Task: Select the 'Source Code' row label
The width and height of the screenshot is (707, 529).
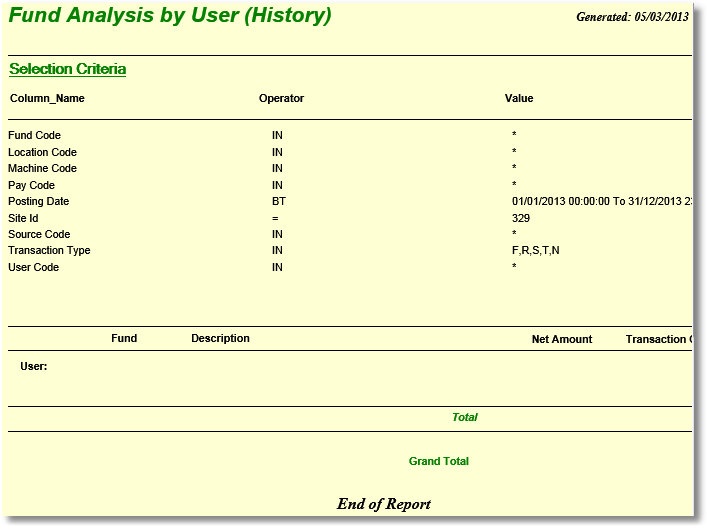Action: [x=39, y=234]
